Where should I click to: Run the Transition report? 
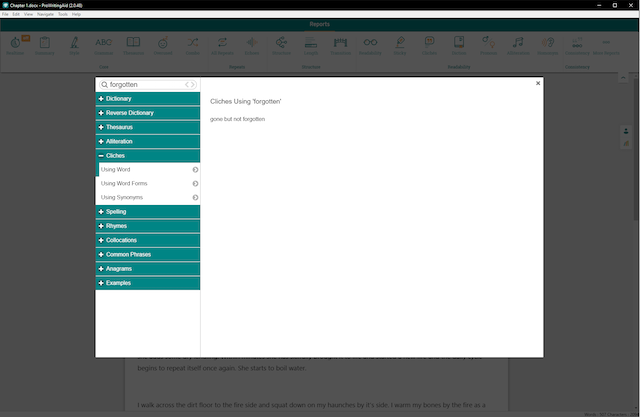click(340, 45)
